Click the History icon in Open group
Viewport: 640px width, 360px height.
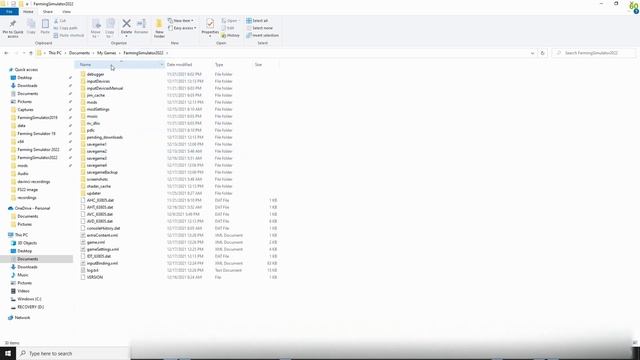click(224, 36)
